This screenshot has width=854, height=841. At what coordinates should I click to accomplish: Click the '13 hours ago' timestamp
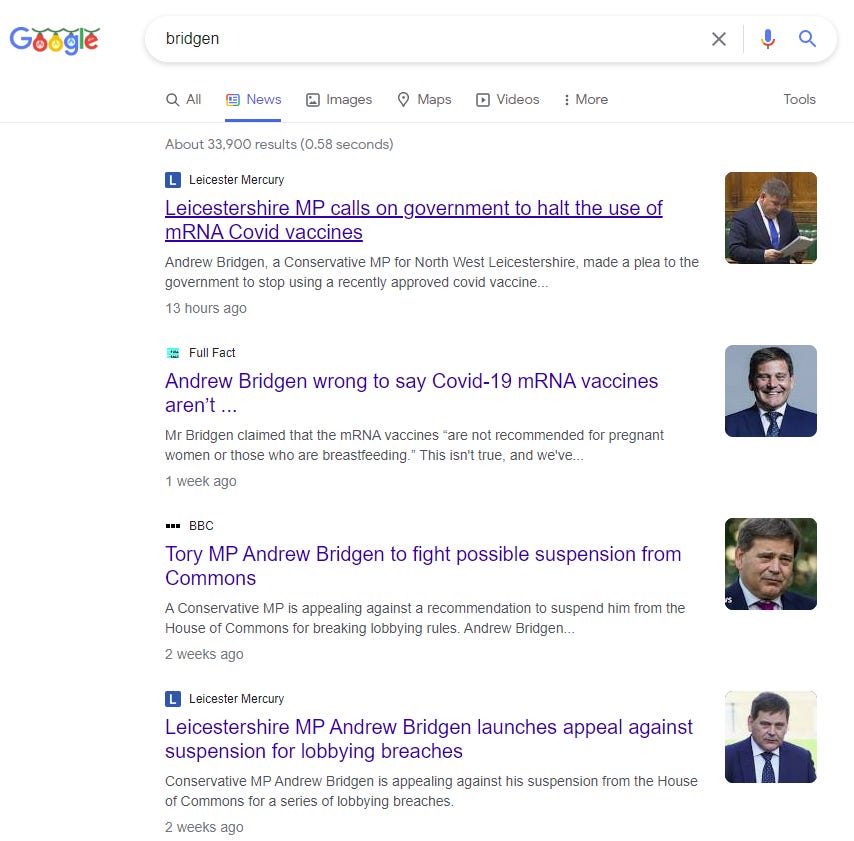click(206, 308)
